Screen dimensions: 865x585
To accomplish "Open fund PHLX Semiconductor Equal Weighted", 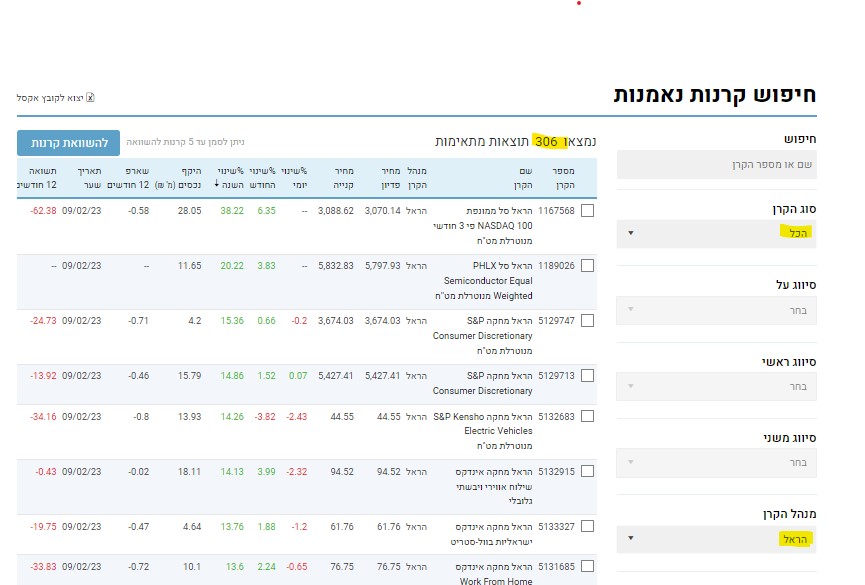I will pos(484,281).
